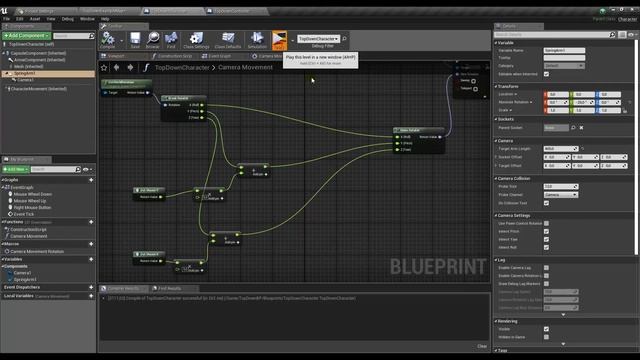Image resolution: width=640 pixels, height=360 pixels.
Task: Click the property matrix grid icon in Details
Action: (x=622, y=35)
